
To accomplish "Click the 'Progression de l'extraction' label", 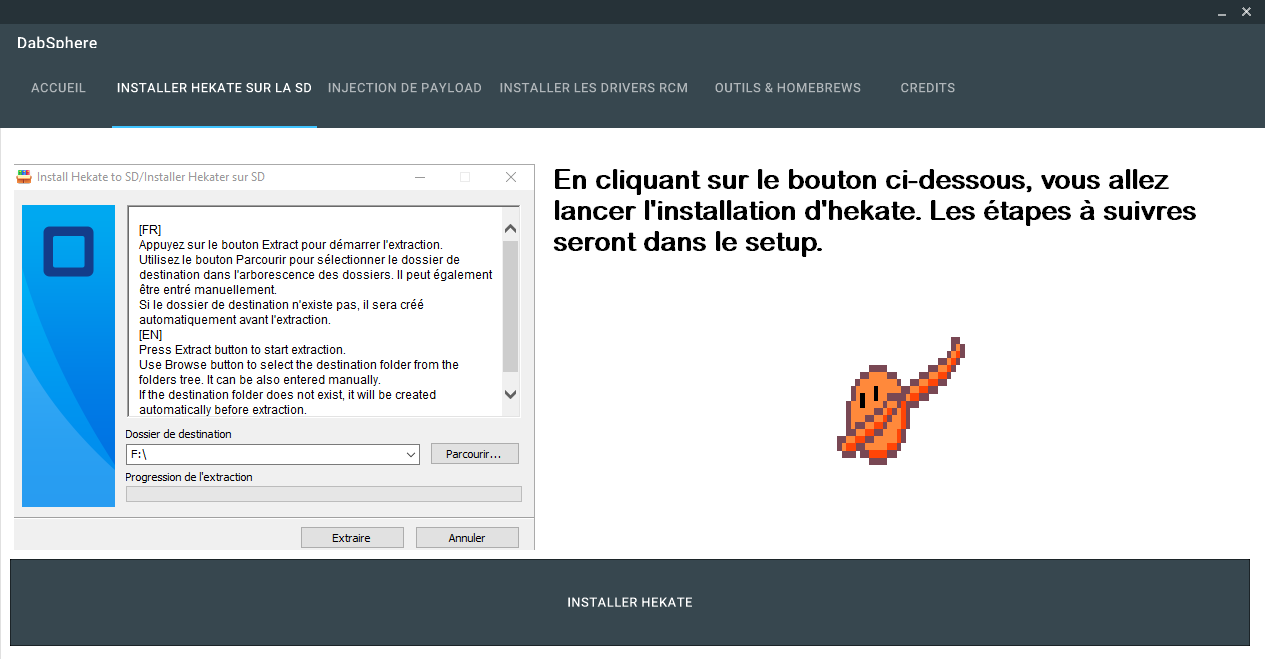I will coord(189,477).
